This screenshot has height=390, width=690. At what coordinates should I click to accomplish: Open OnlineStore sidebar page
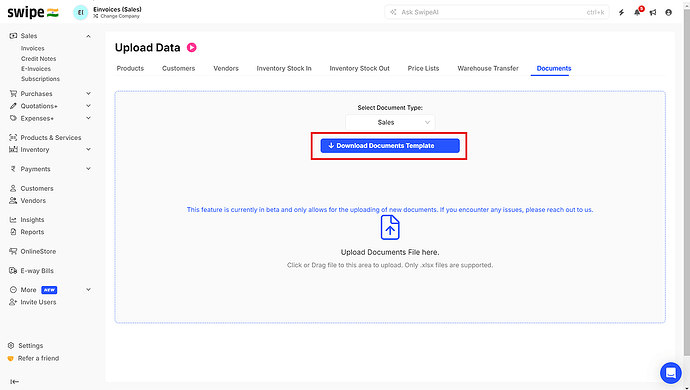click(x=38, y=251)
